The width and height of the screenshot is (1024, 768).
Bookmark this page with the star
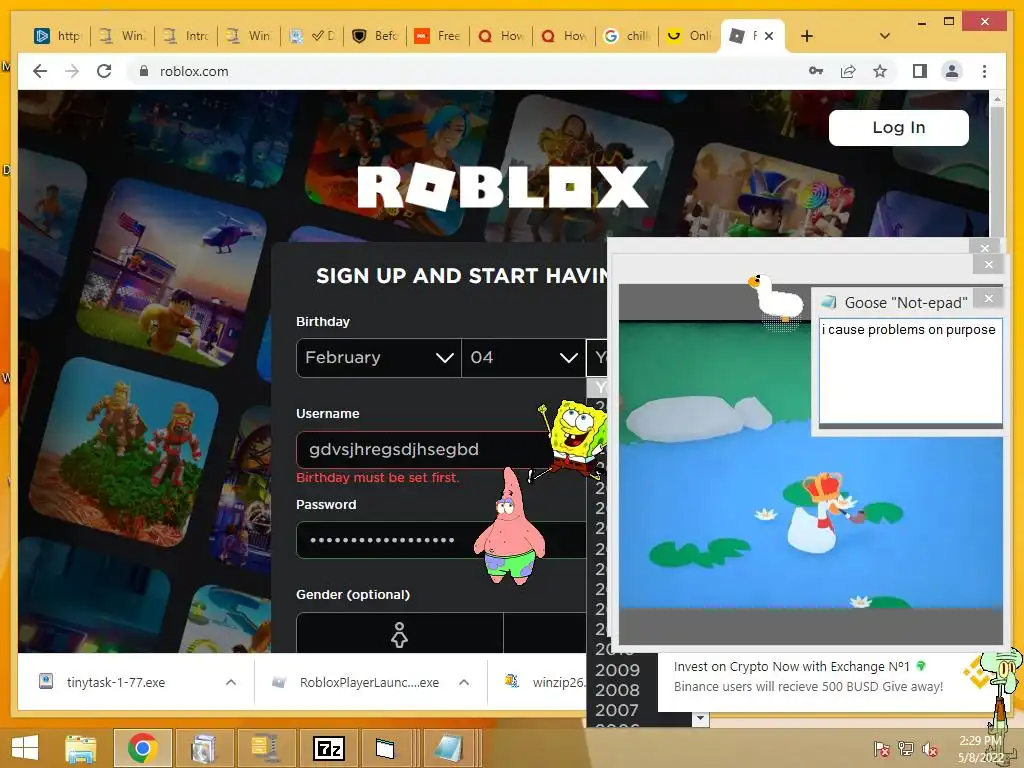click(x=880, y=71)
